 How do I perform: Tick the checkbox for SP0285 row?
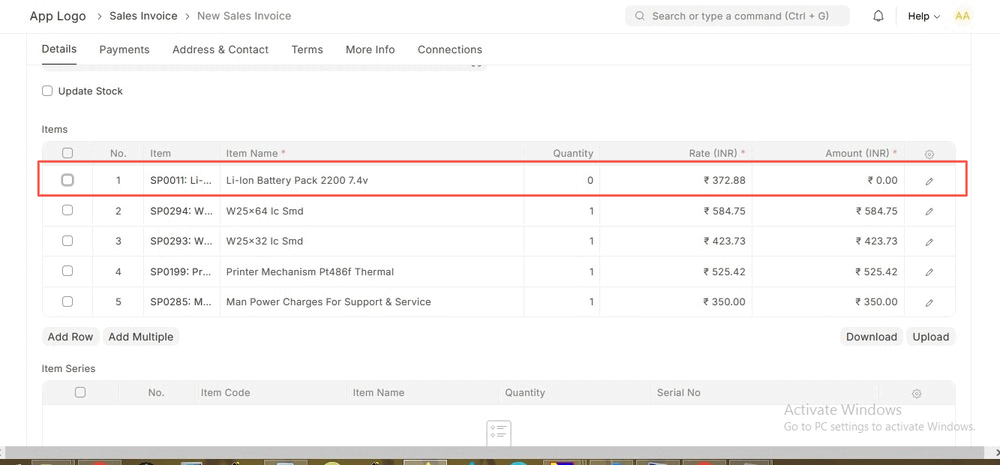point(68,301)
